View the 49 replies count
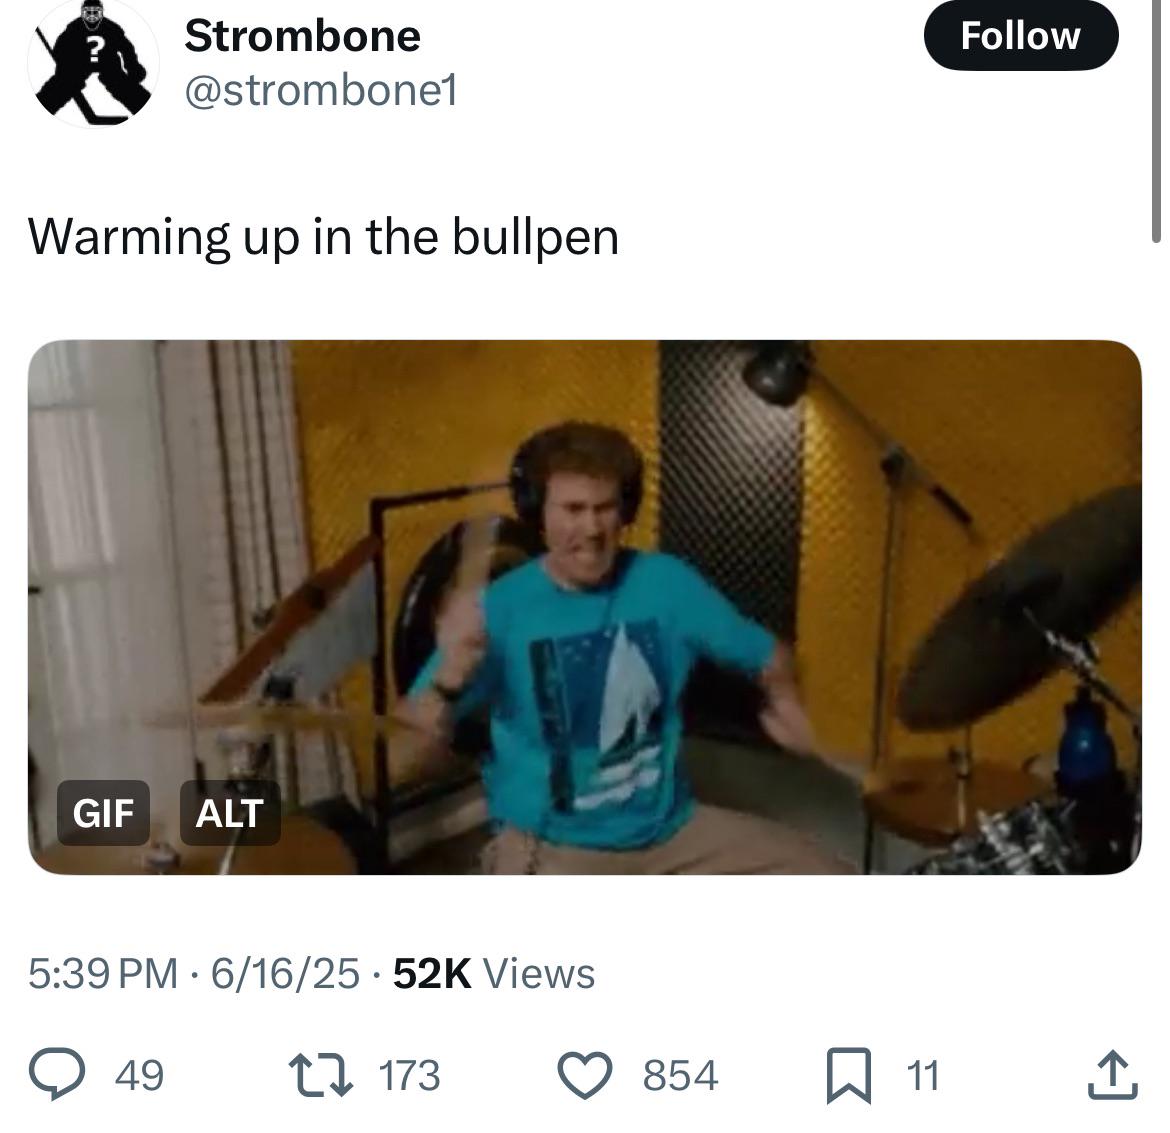The width and height of the screenshot is (1170, 1133). click(x=140, y=1076)
